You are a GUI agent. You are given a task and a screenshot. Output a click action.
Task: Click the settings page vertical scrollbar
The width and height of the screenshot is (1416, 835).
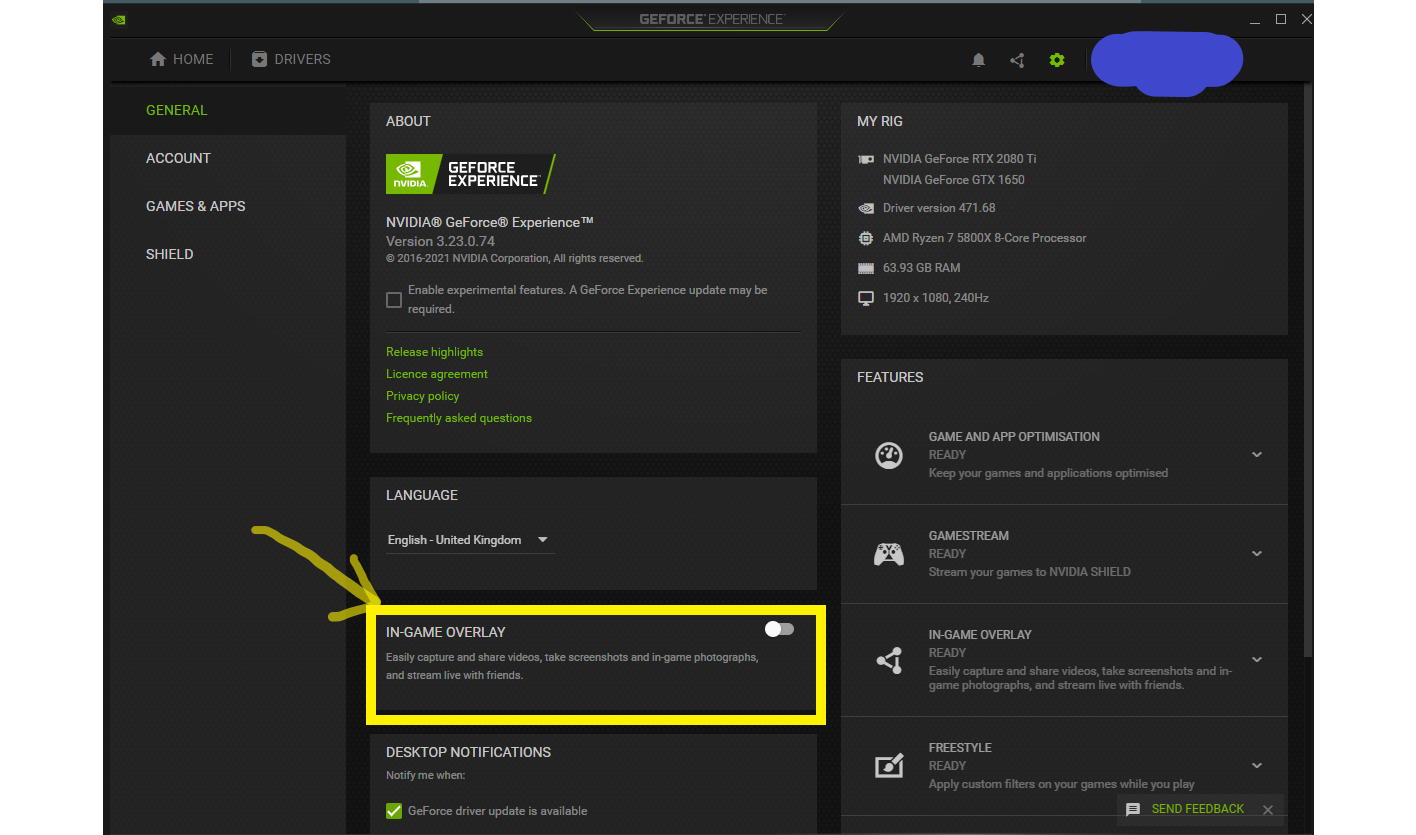[1308, 370]
